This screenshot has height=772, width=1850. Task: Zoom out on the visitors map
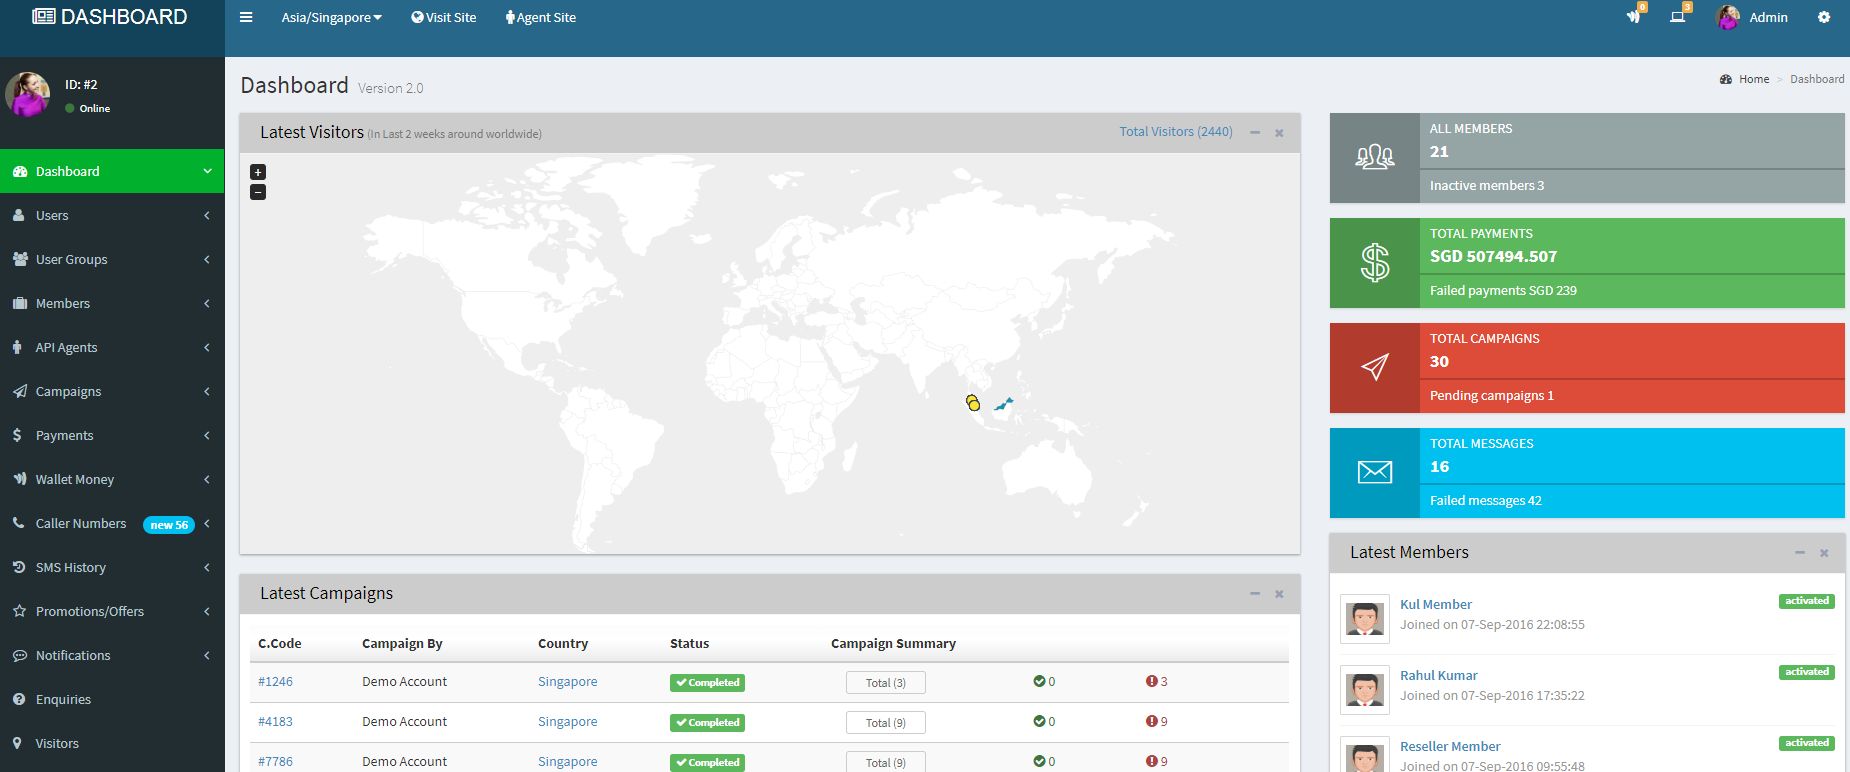tap(258, 192)
